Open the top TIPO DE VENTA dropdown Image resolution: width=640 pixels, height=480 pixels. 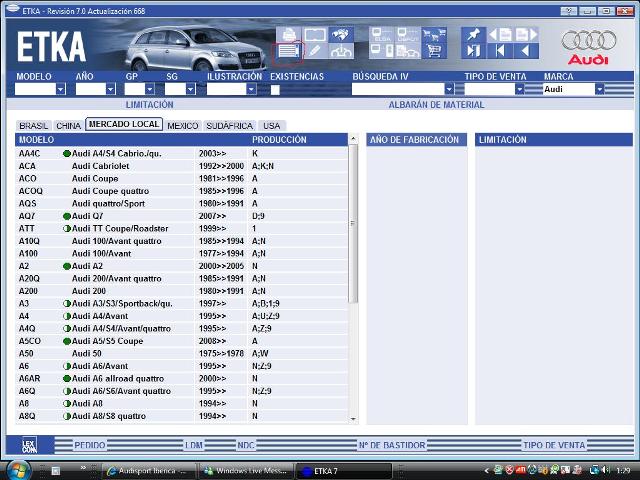[x=519, y=89]
